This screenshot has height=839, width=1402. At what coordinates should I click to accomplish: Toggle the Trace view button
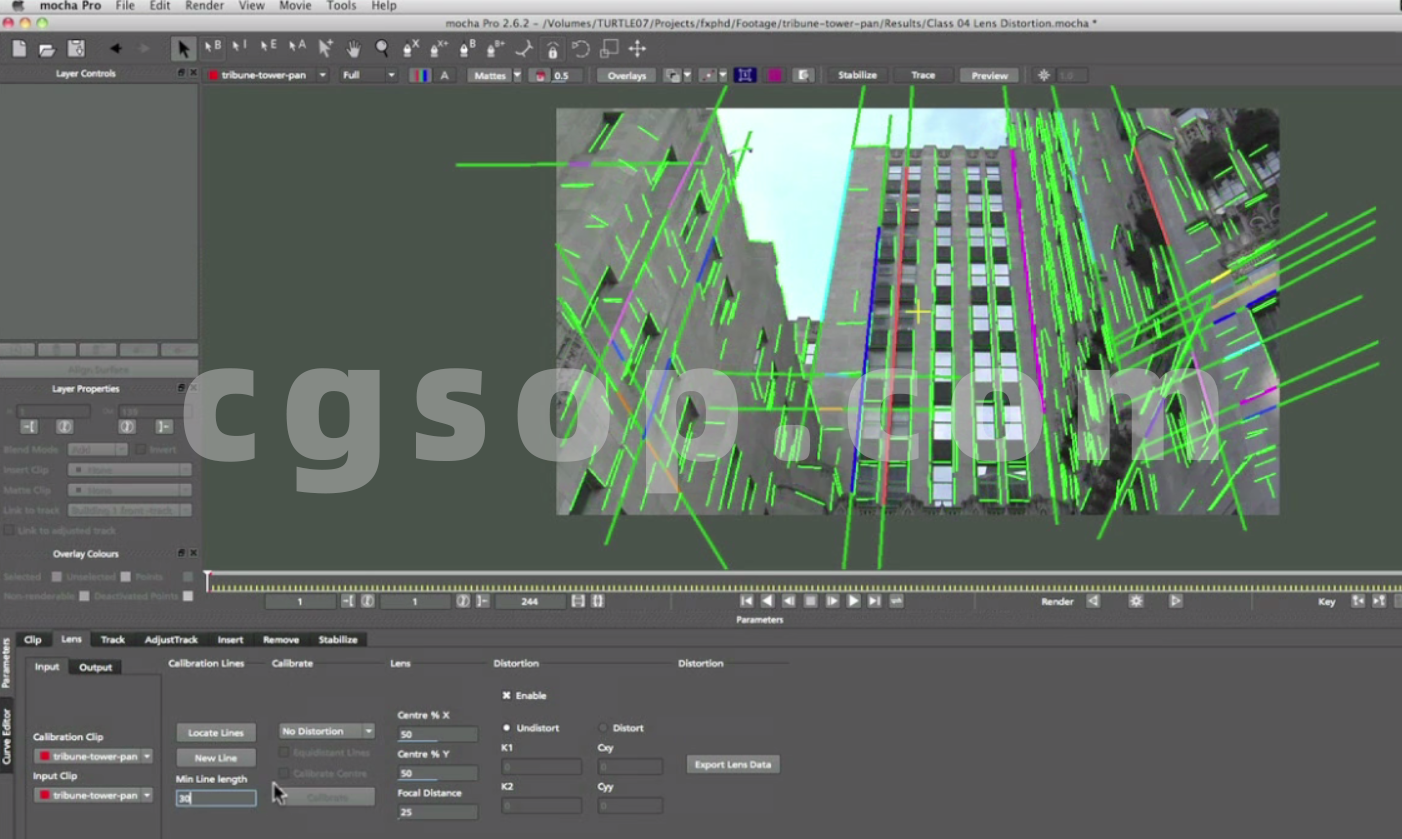923,75
